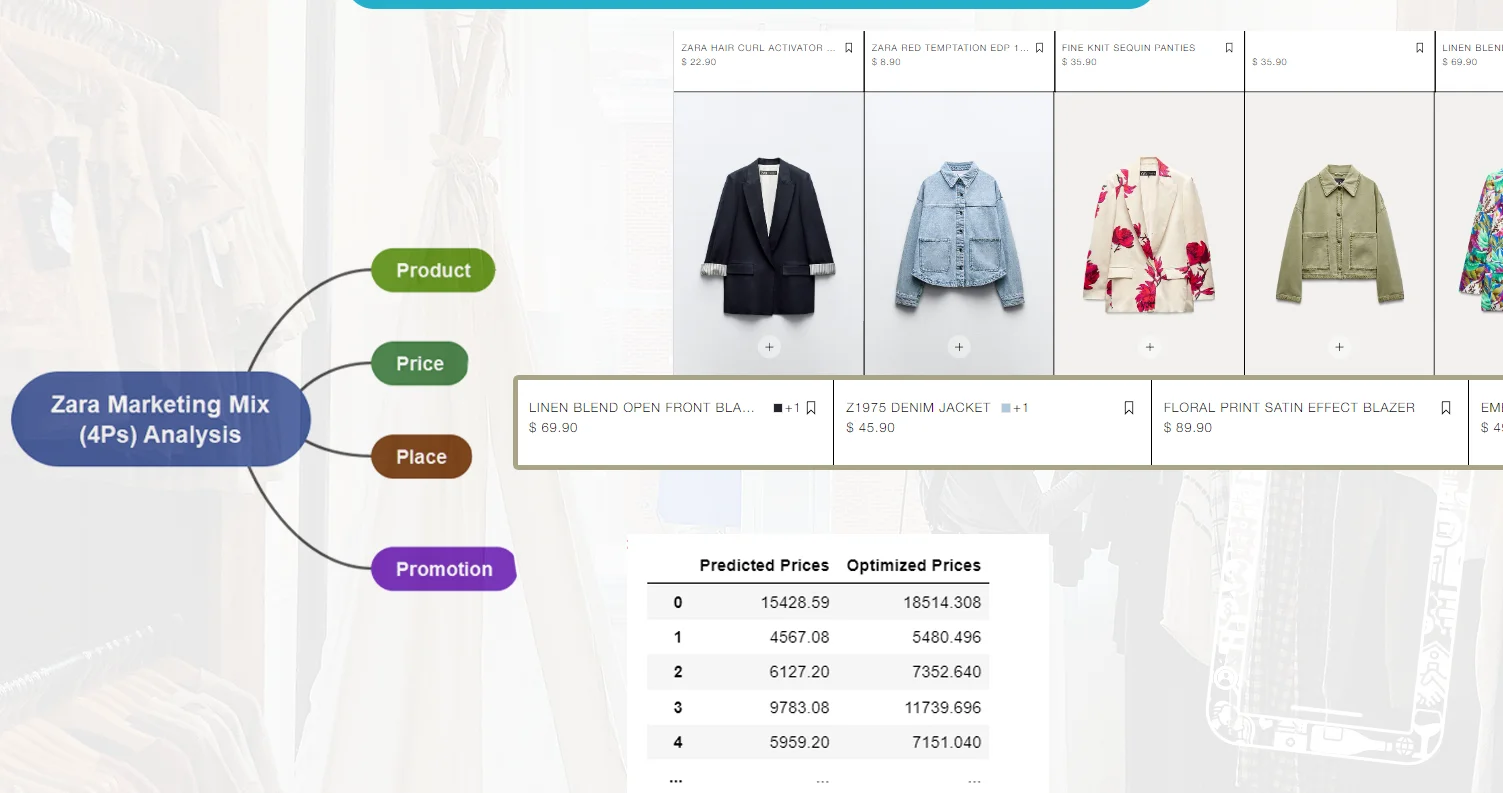Select the Price node in the mind map
The height and width of the screenshot is (793, 1503).
click(419, 363)
